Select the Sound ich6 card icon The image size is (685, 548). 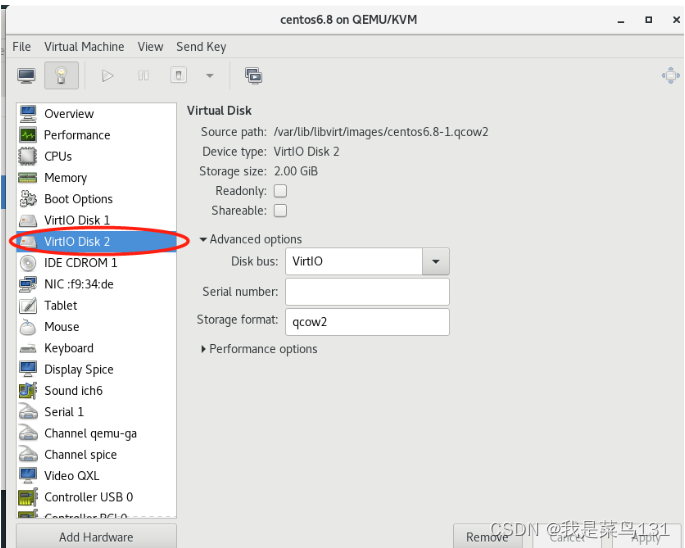coord(28,391)
